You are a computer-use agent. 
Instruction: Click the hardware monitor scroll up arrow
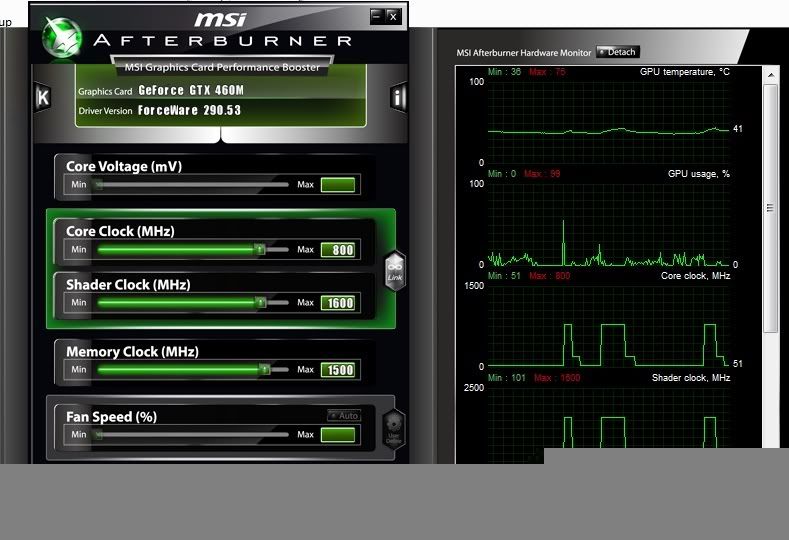(x=771, y=75)
